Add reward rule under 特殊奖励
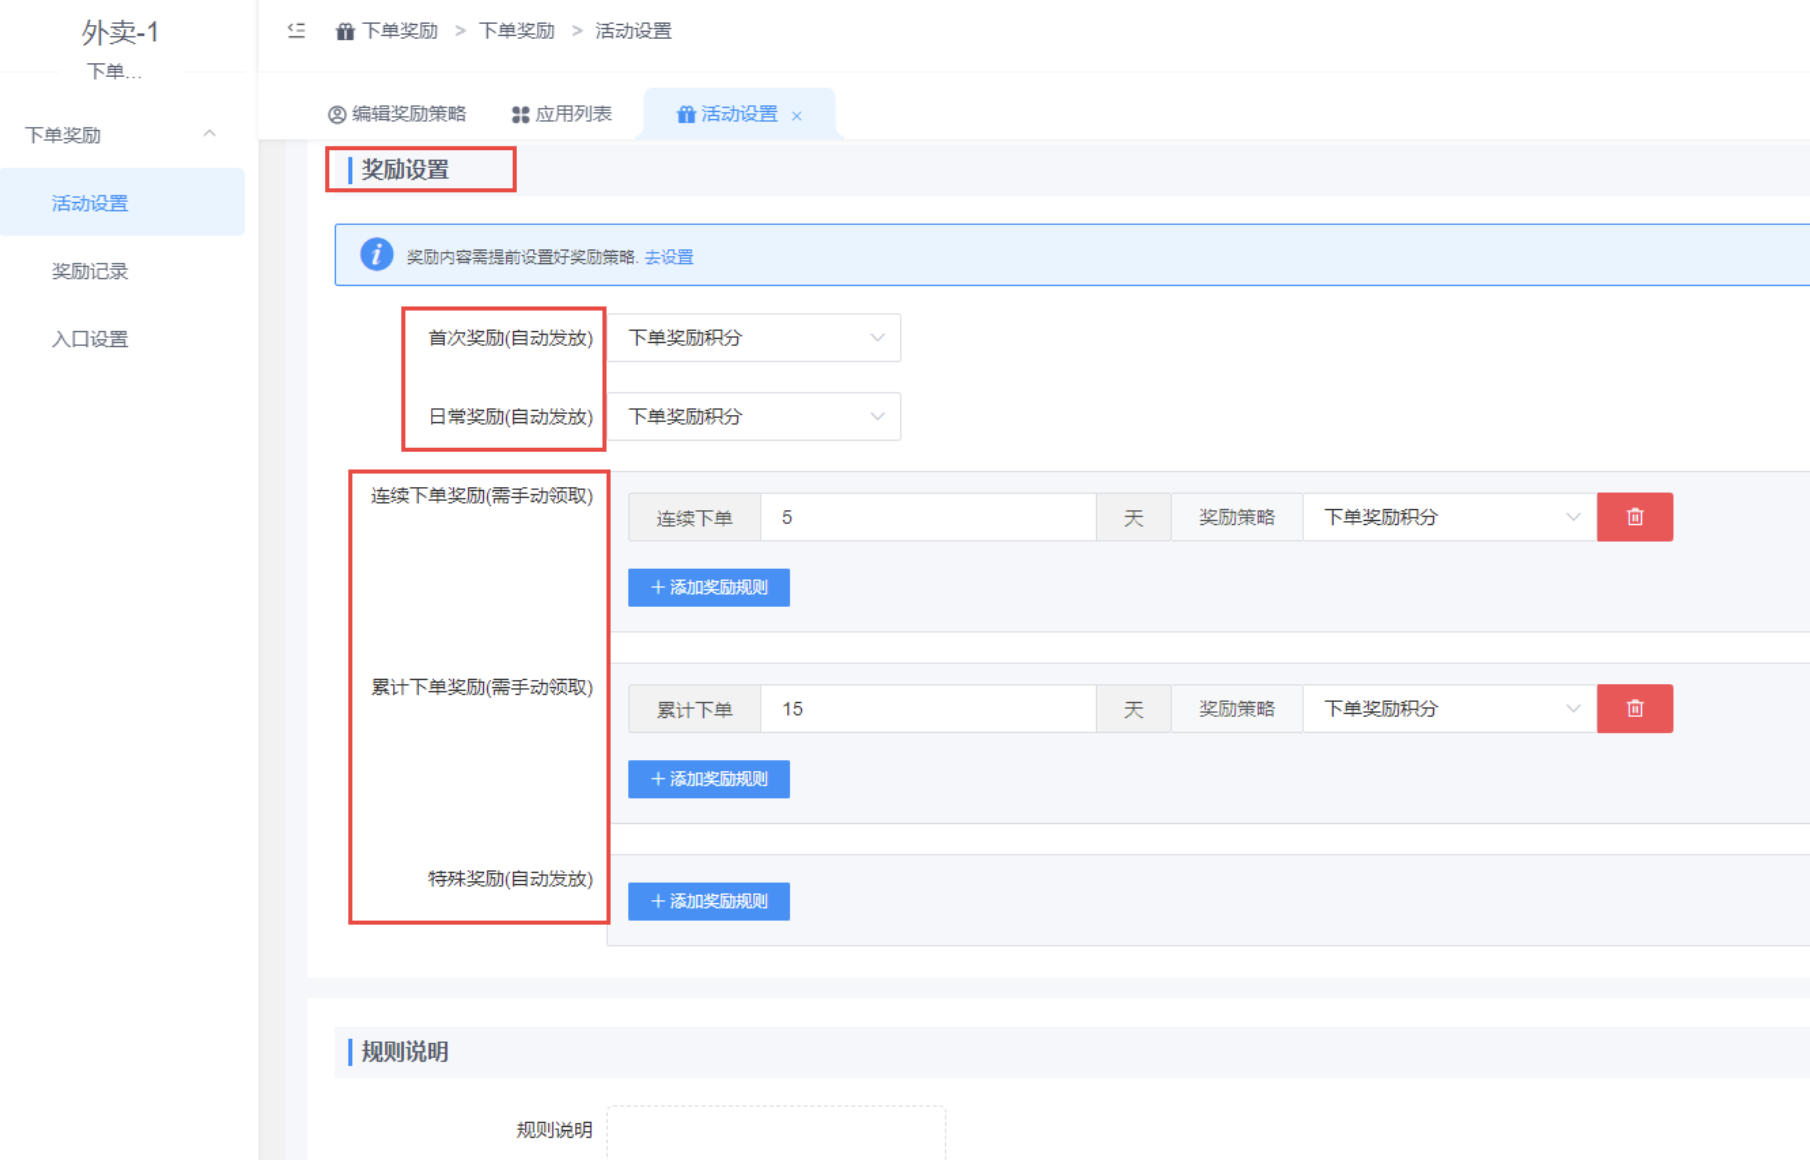Screen dimensions: 1810x1160 pyautogui.click(x=709, y=901)
